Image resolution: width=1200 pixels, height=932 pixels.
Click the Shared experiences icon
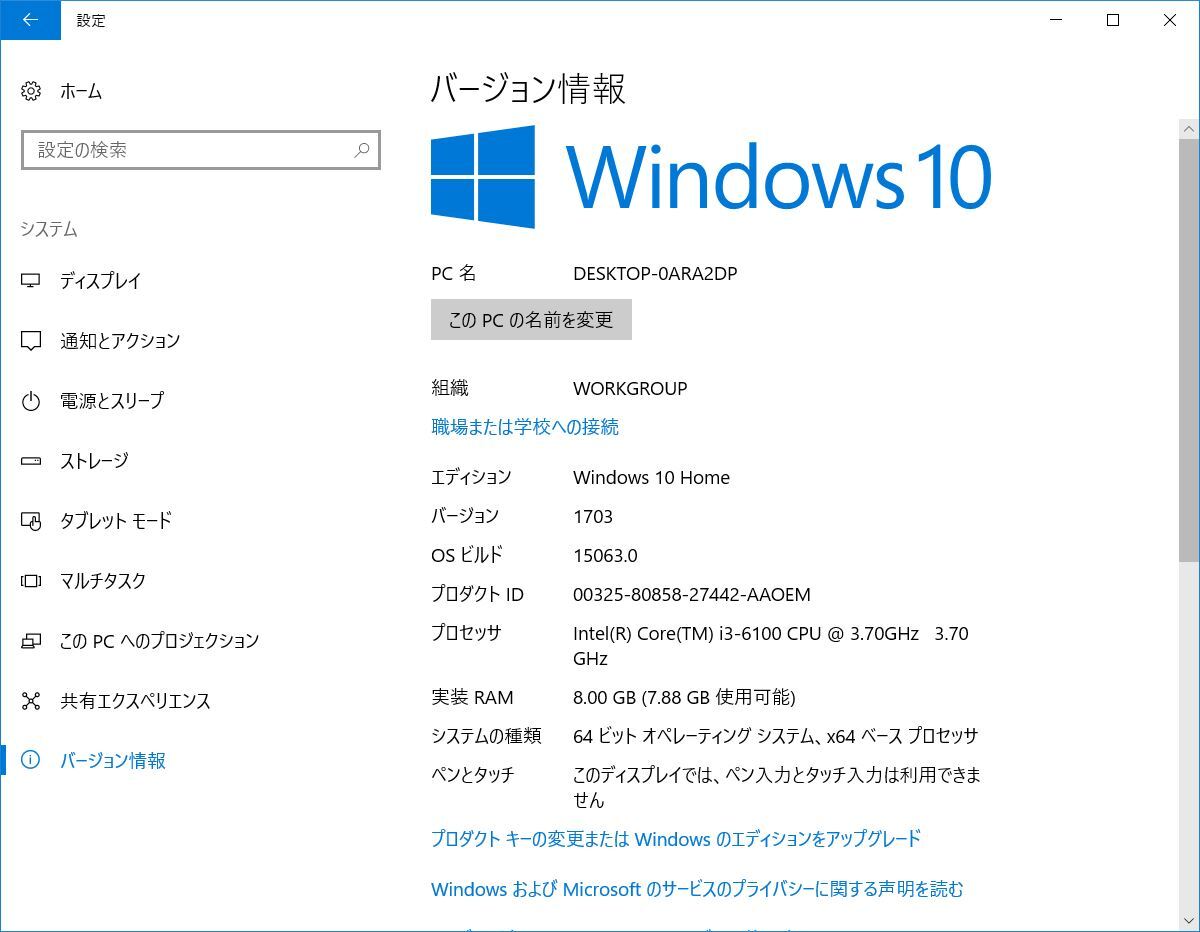(31, 701)
